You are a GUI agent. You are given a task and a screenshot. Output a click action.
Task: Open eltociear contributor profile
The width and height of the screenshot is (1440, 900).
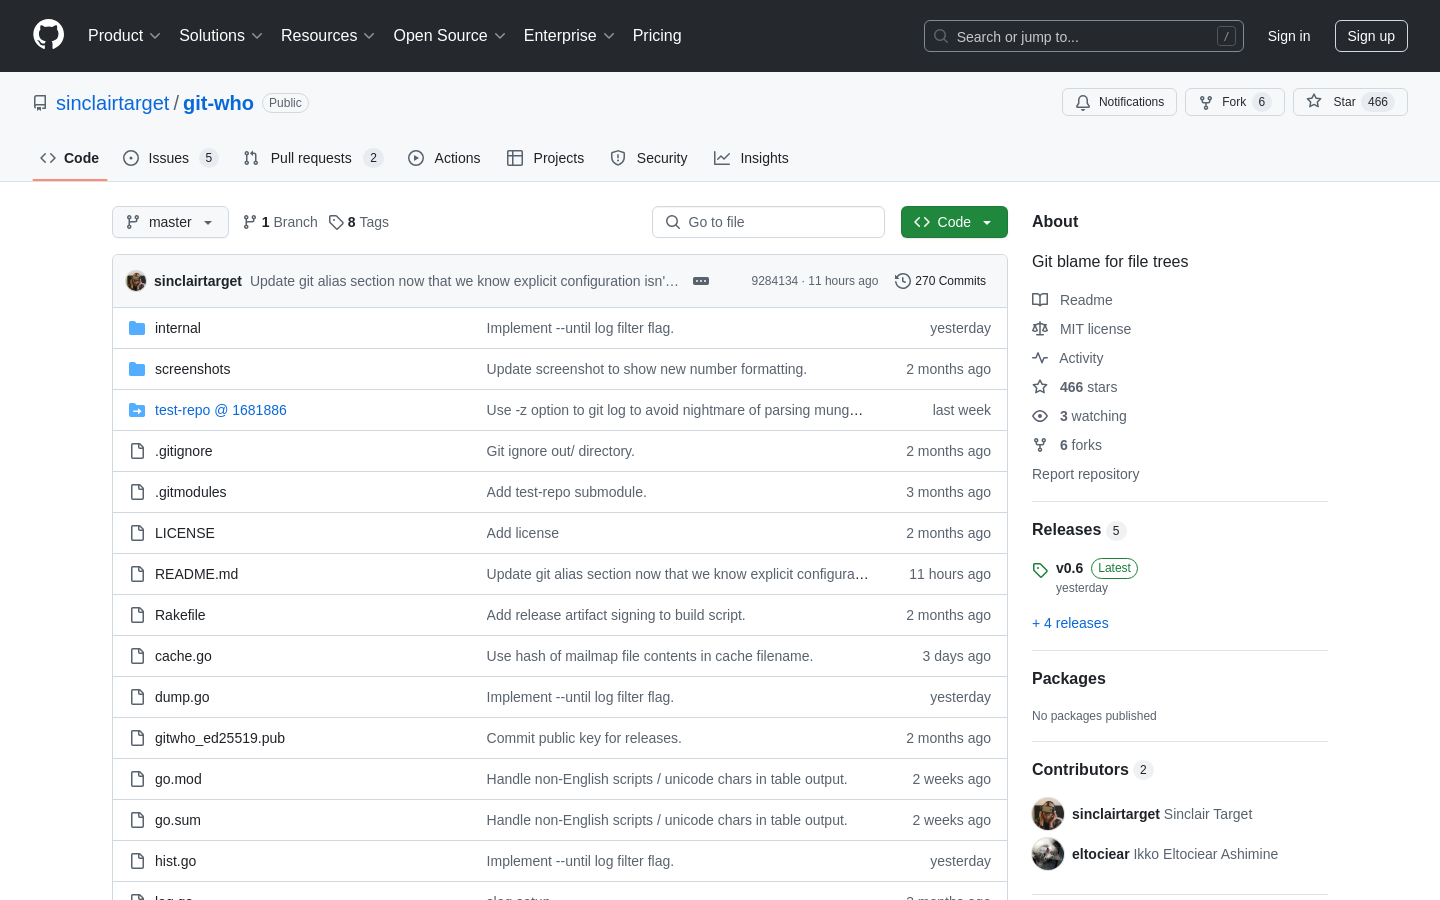click(x=1101, y=854)
